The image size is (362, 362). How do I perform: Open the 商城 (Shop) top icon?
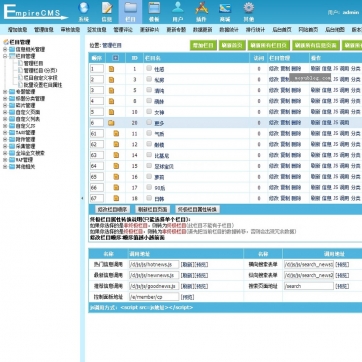225,11
